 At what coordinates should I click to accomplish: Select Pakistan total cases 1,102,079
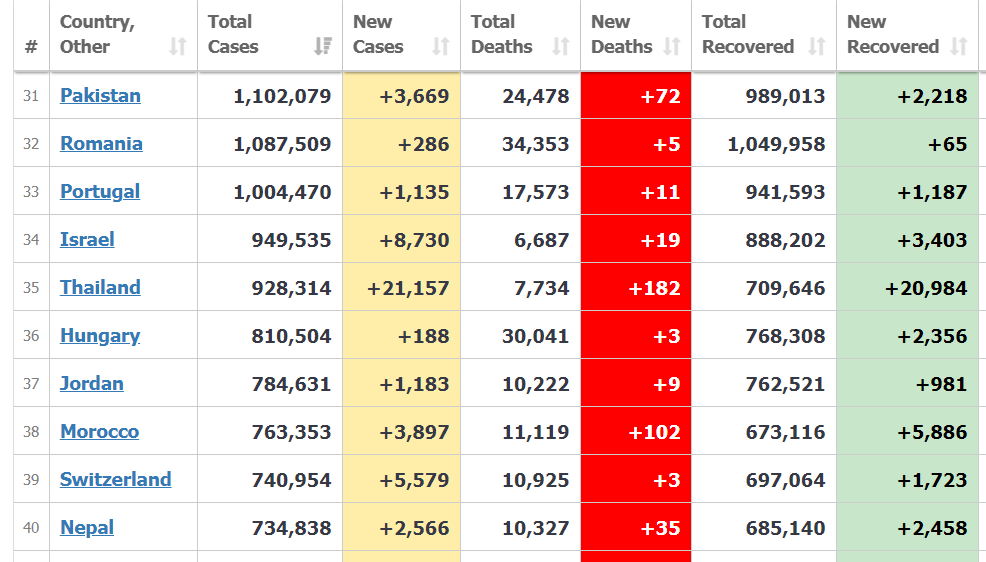282,96
